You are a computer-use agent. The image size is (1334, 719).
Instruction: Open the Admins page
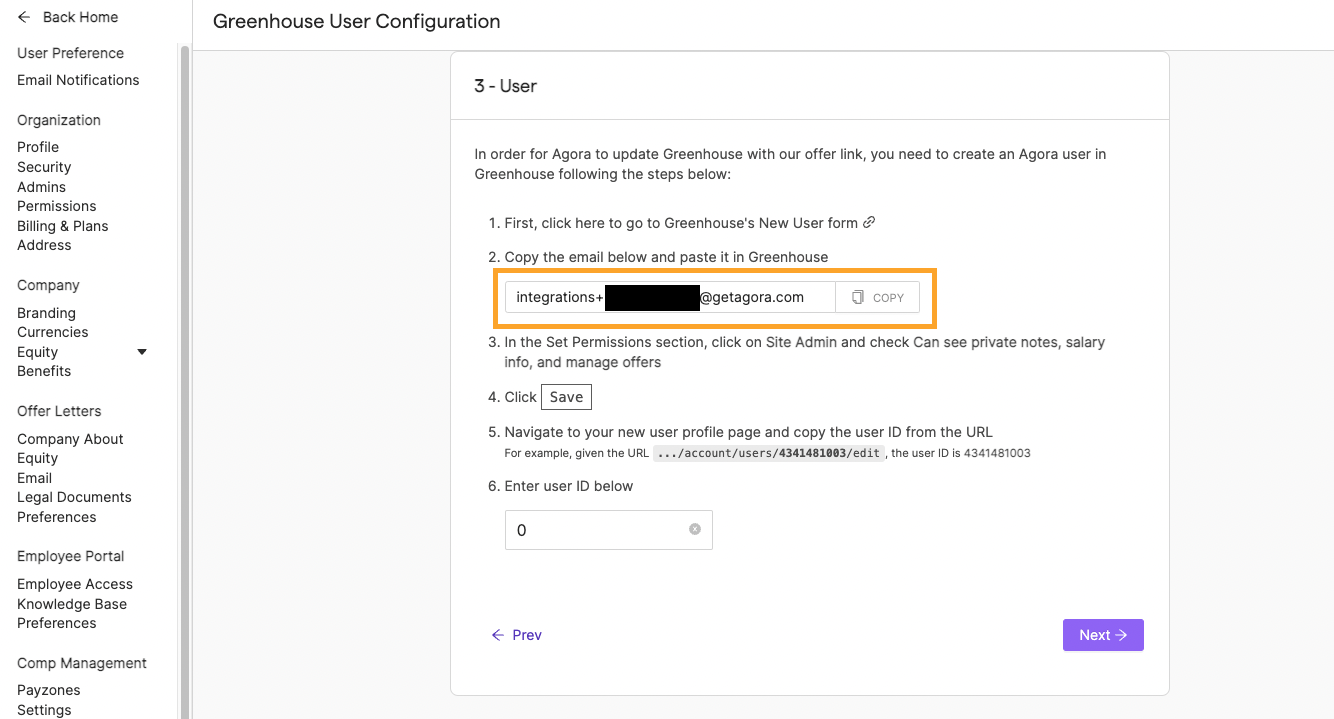pyautogui.click(x=41, y=187)
